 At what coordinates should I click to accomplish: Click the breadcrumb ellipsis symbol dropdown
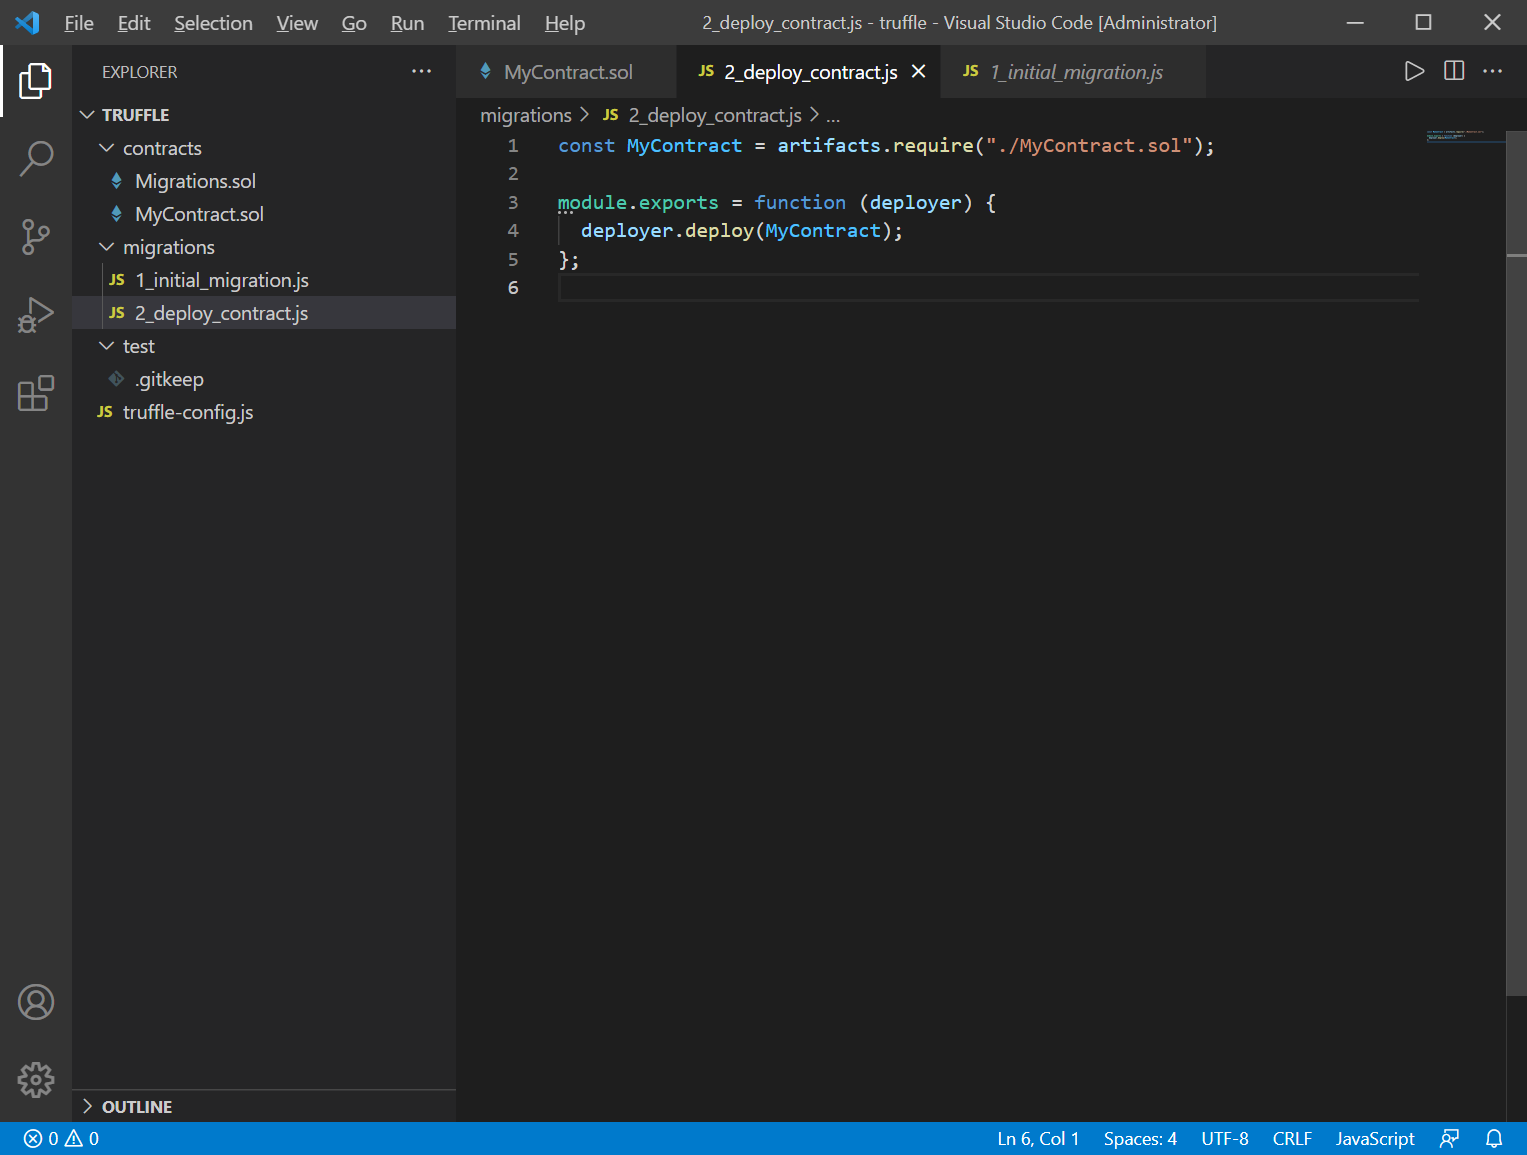tap(833, 116)
